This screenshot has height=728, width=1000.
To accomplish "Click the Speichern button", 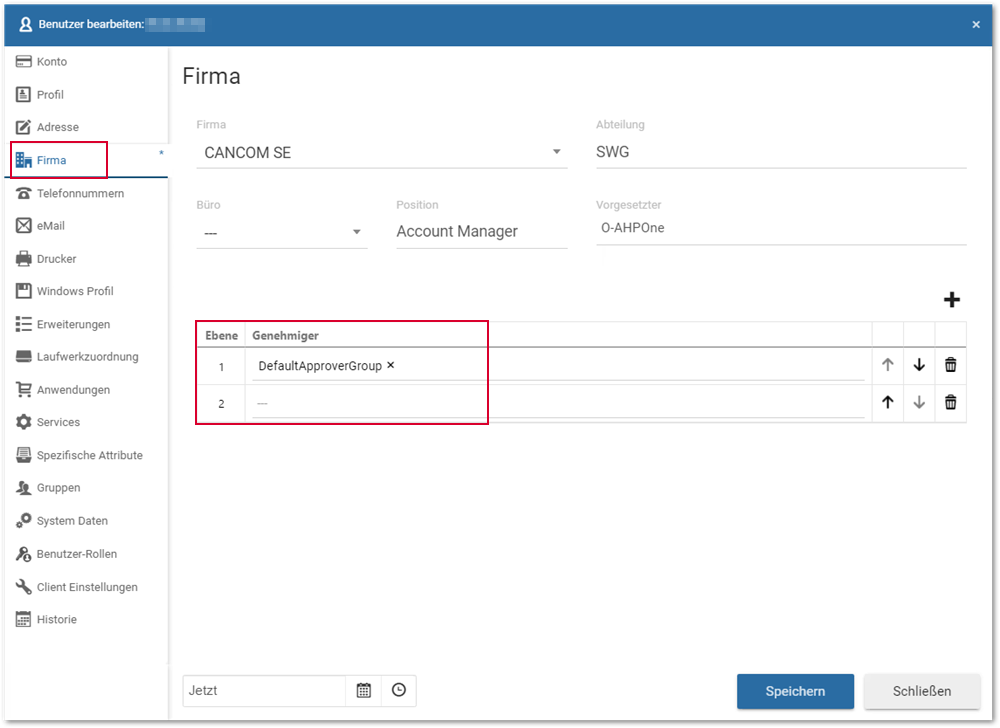I will coord(795,691).
